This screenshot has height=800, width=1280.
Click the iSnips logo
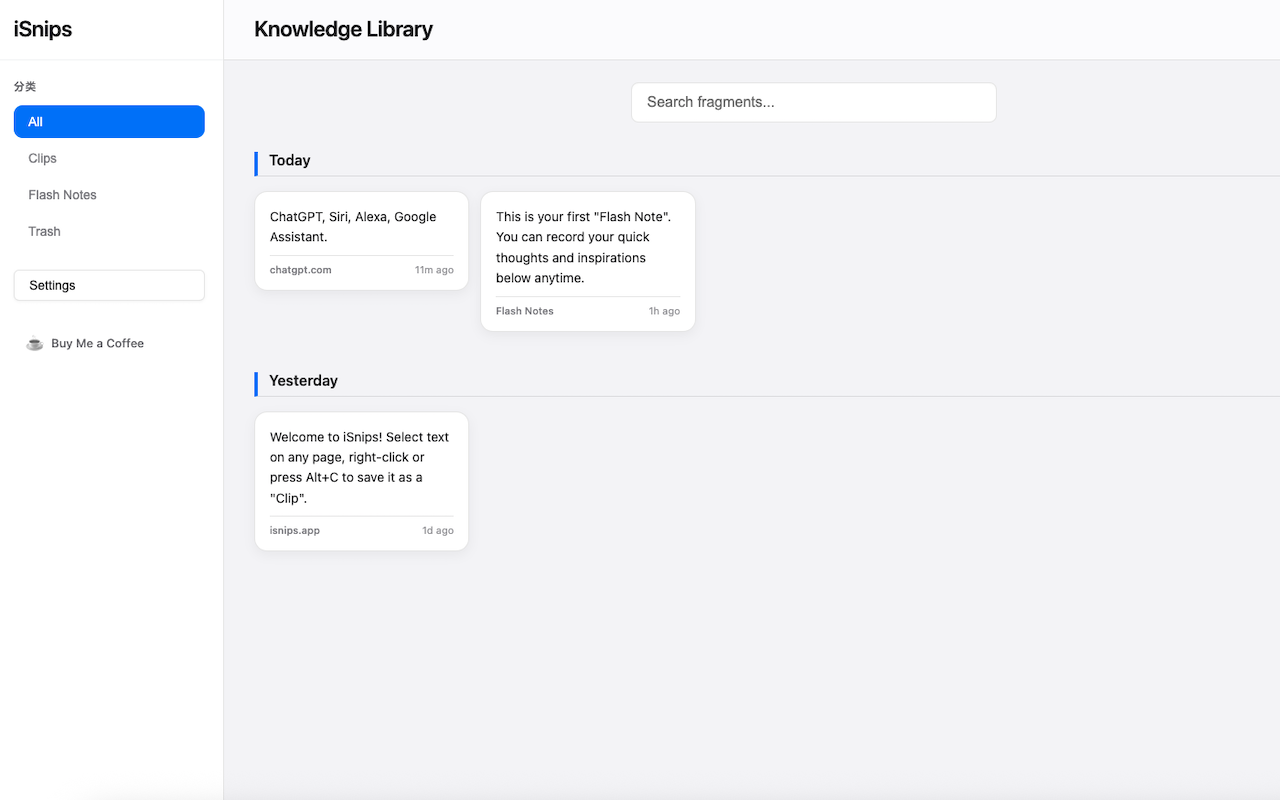(42, 29)
